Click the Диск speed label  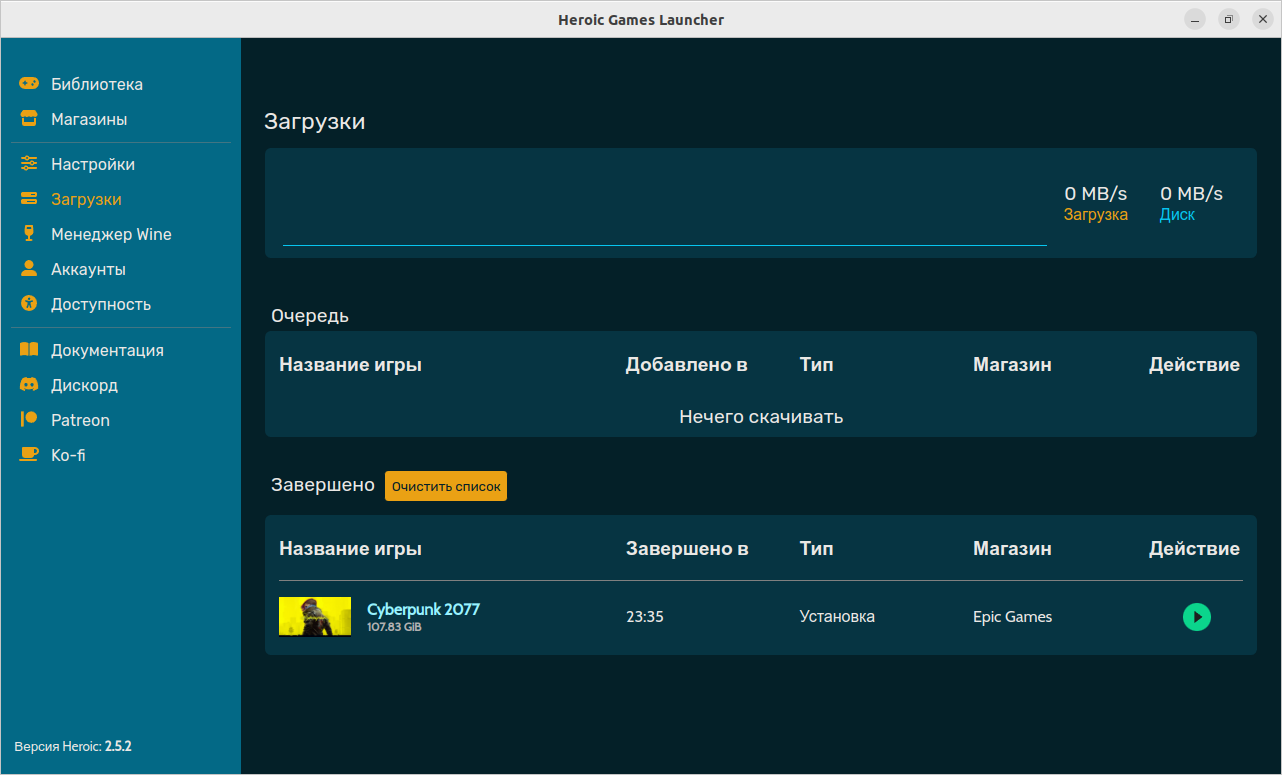[1177, 215]
